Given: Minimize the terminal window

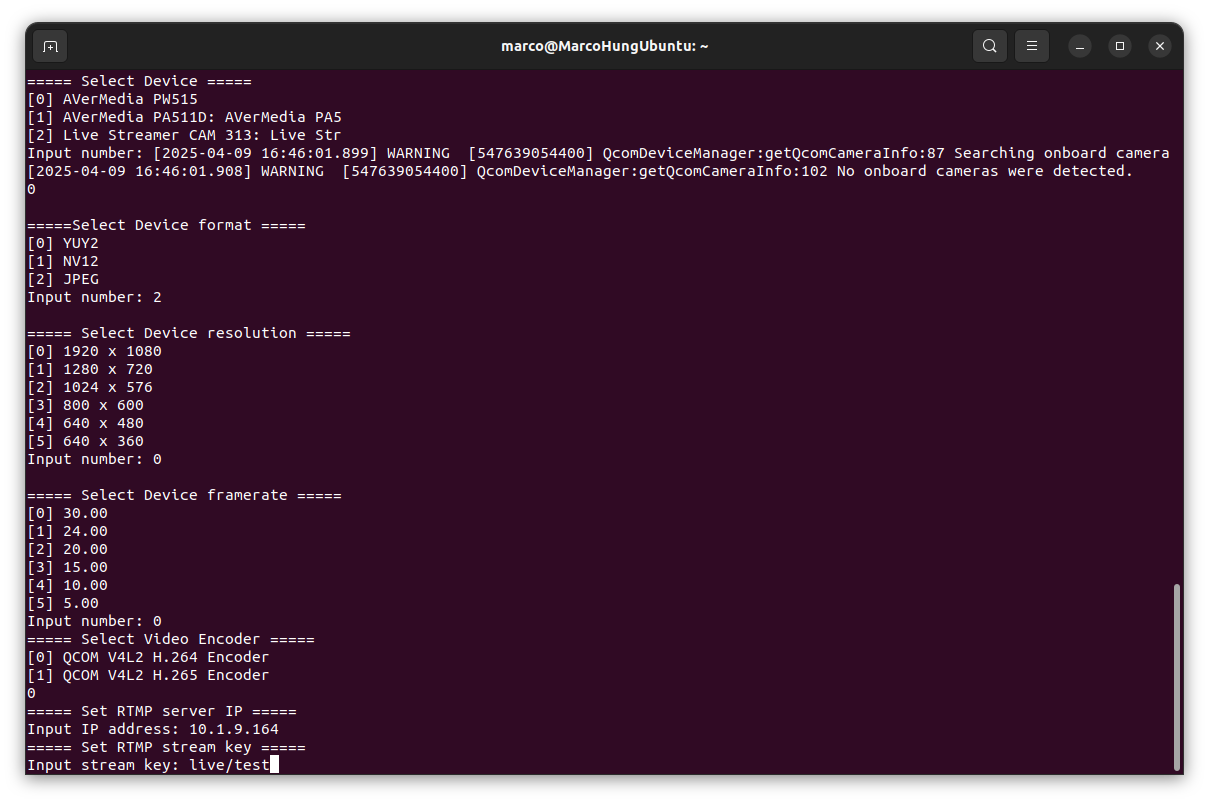Looking at the screenshot, I should click(x=1079, y=46).
